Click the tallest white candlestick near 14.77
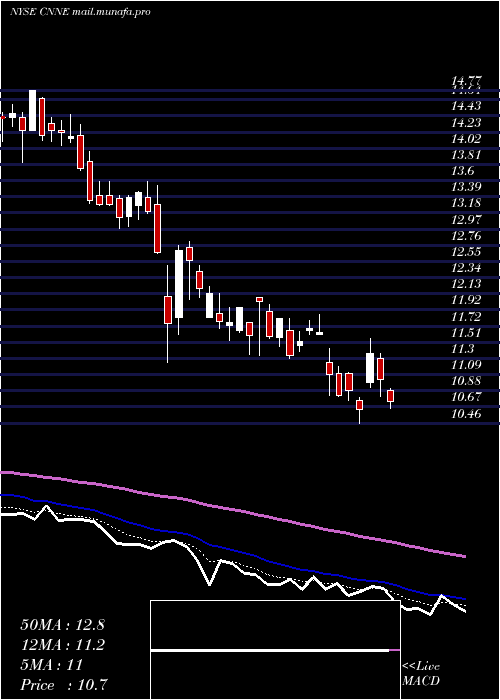Viewport: 500px width, 700px height. click(x=33, y=111)
